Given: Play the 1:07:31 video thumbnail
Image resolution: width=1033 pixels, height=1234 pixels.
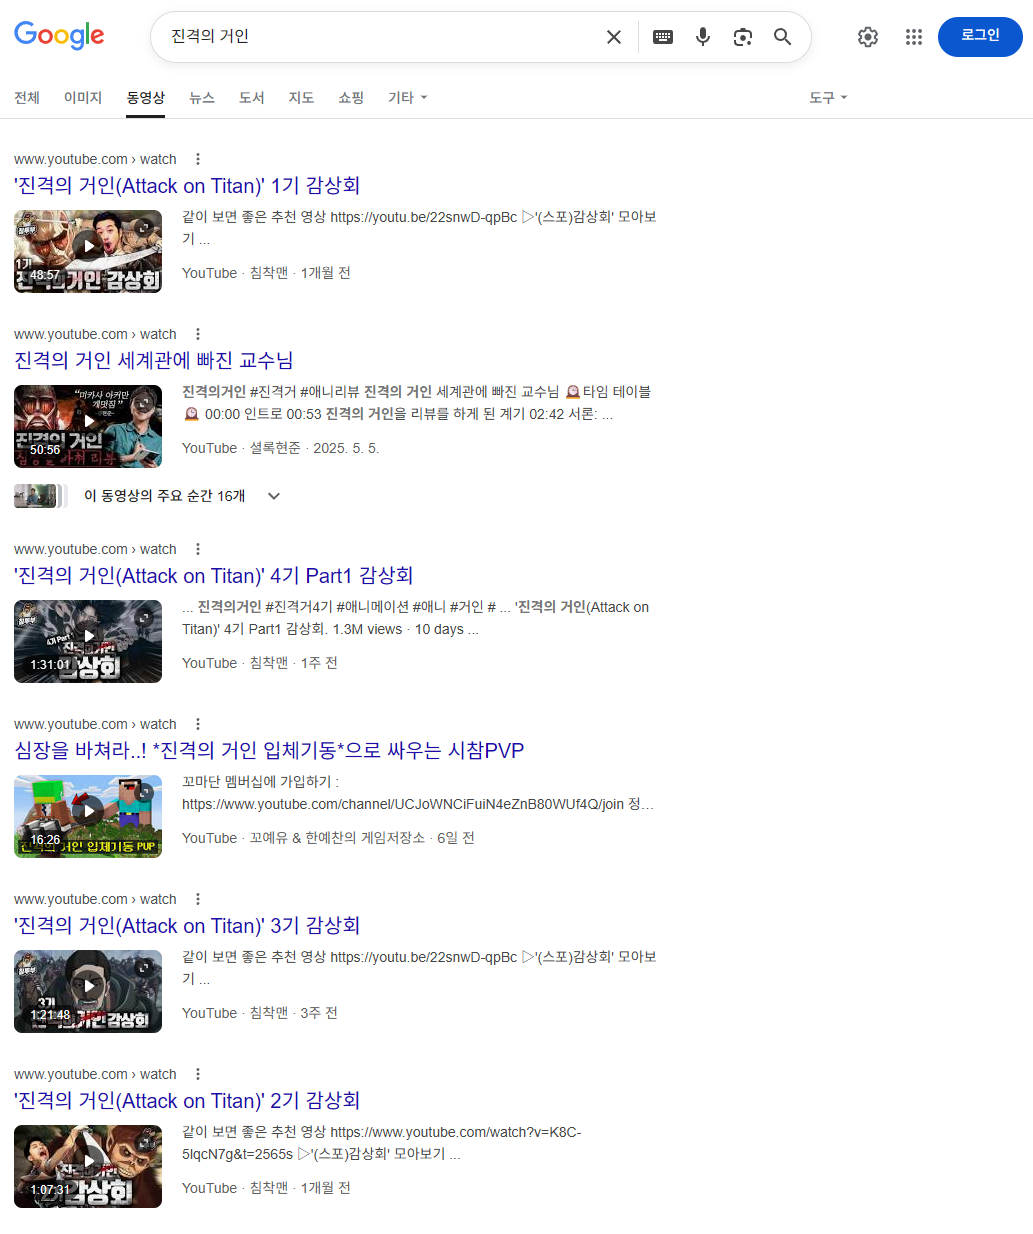Looking at the screenshot, I should [x=88, y=1166].
